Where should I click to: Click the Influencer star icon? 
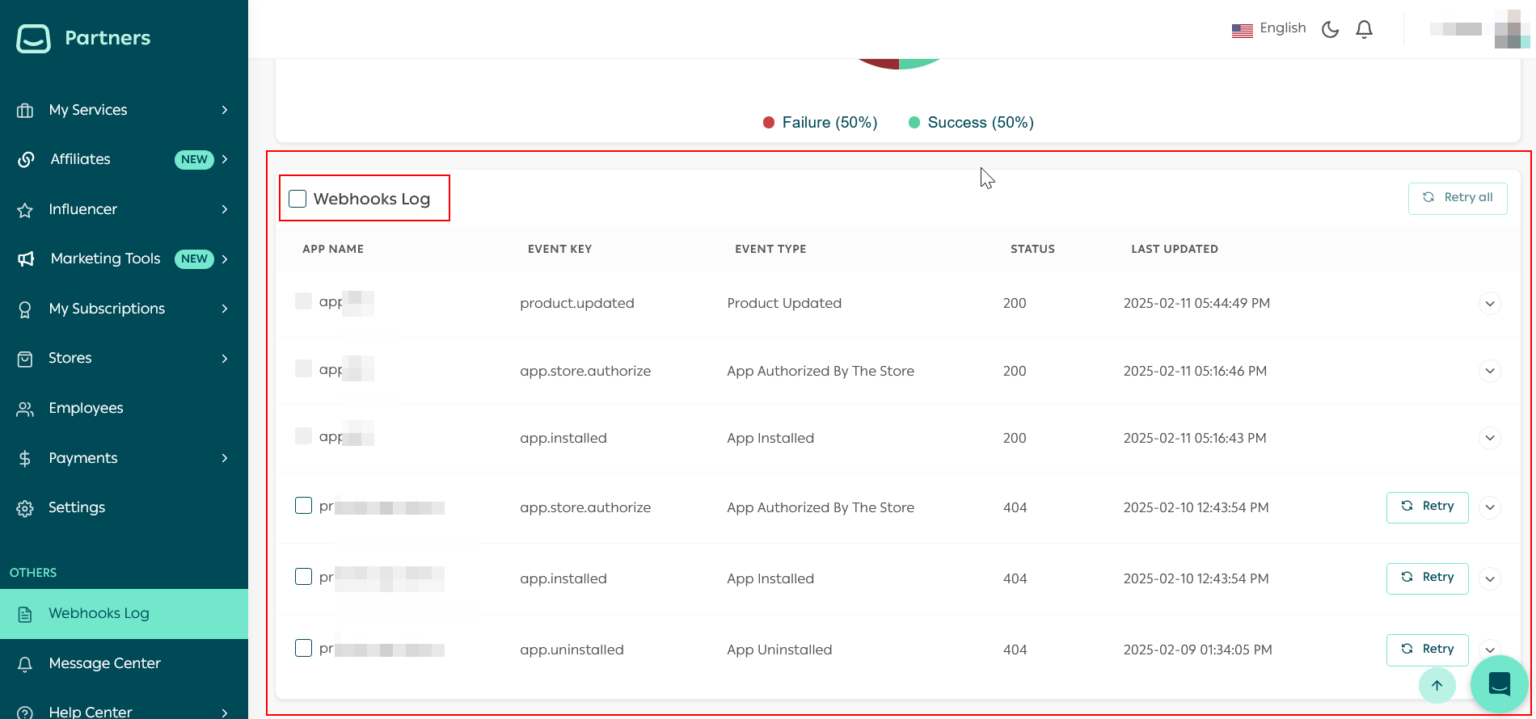25,210
